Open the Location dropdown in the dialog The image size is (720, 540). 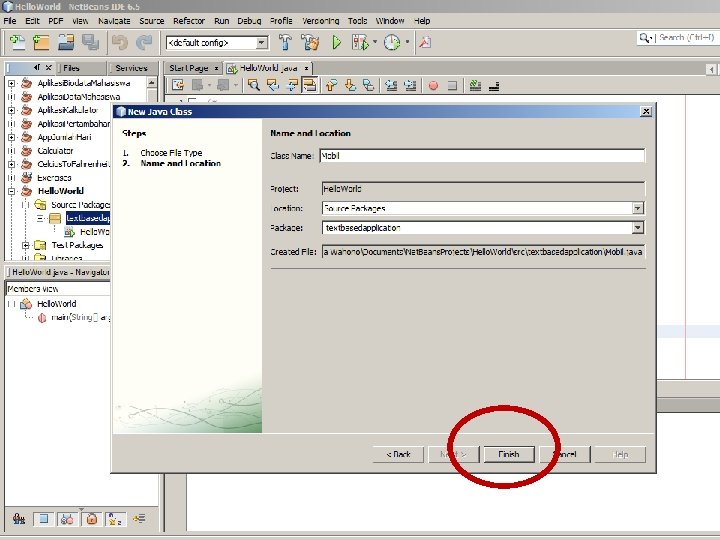coord(637,208)
